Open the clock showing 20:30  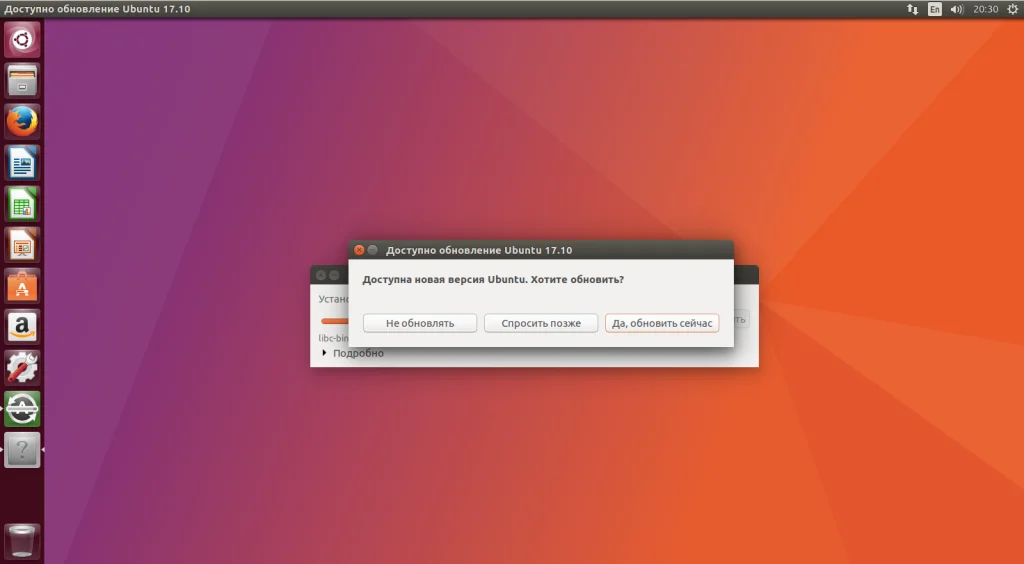[985, 9]
